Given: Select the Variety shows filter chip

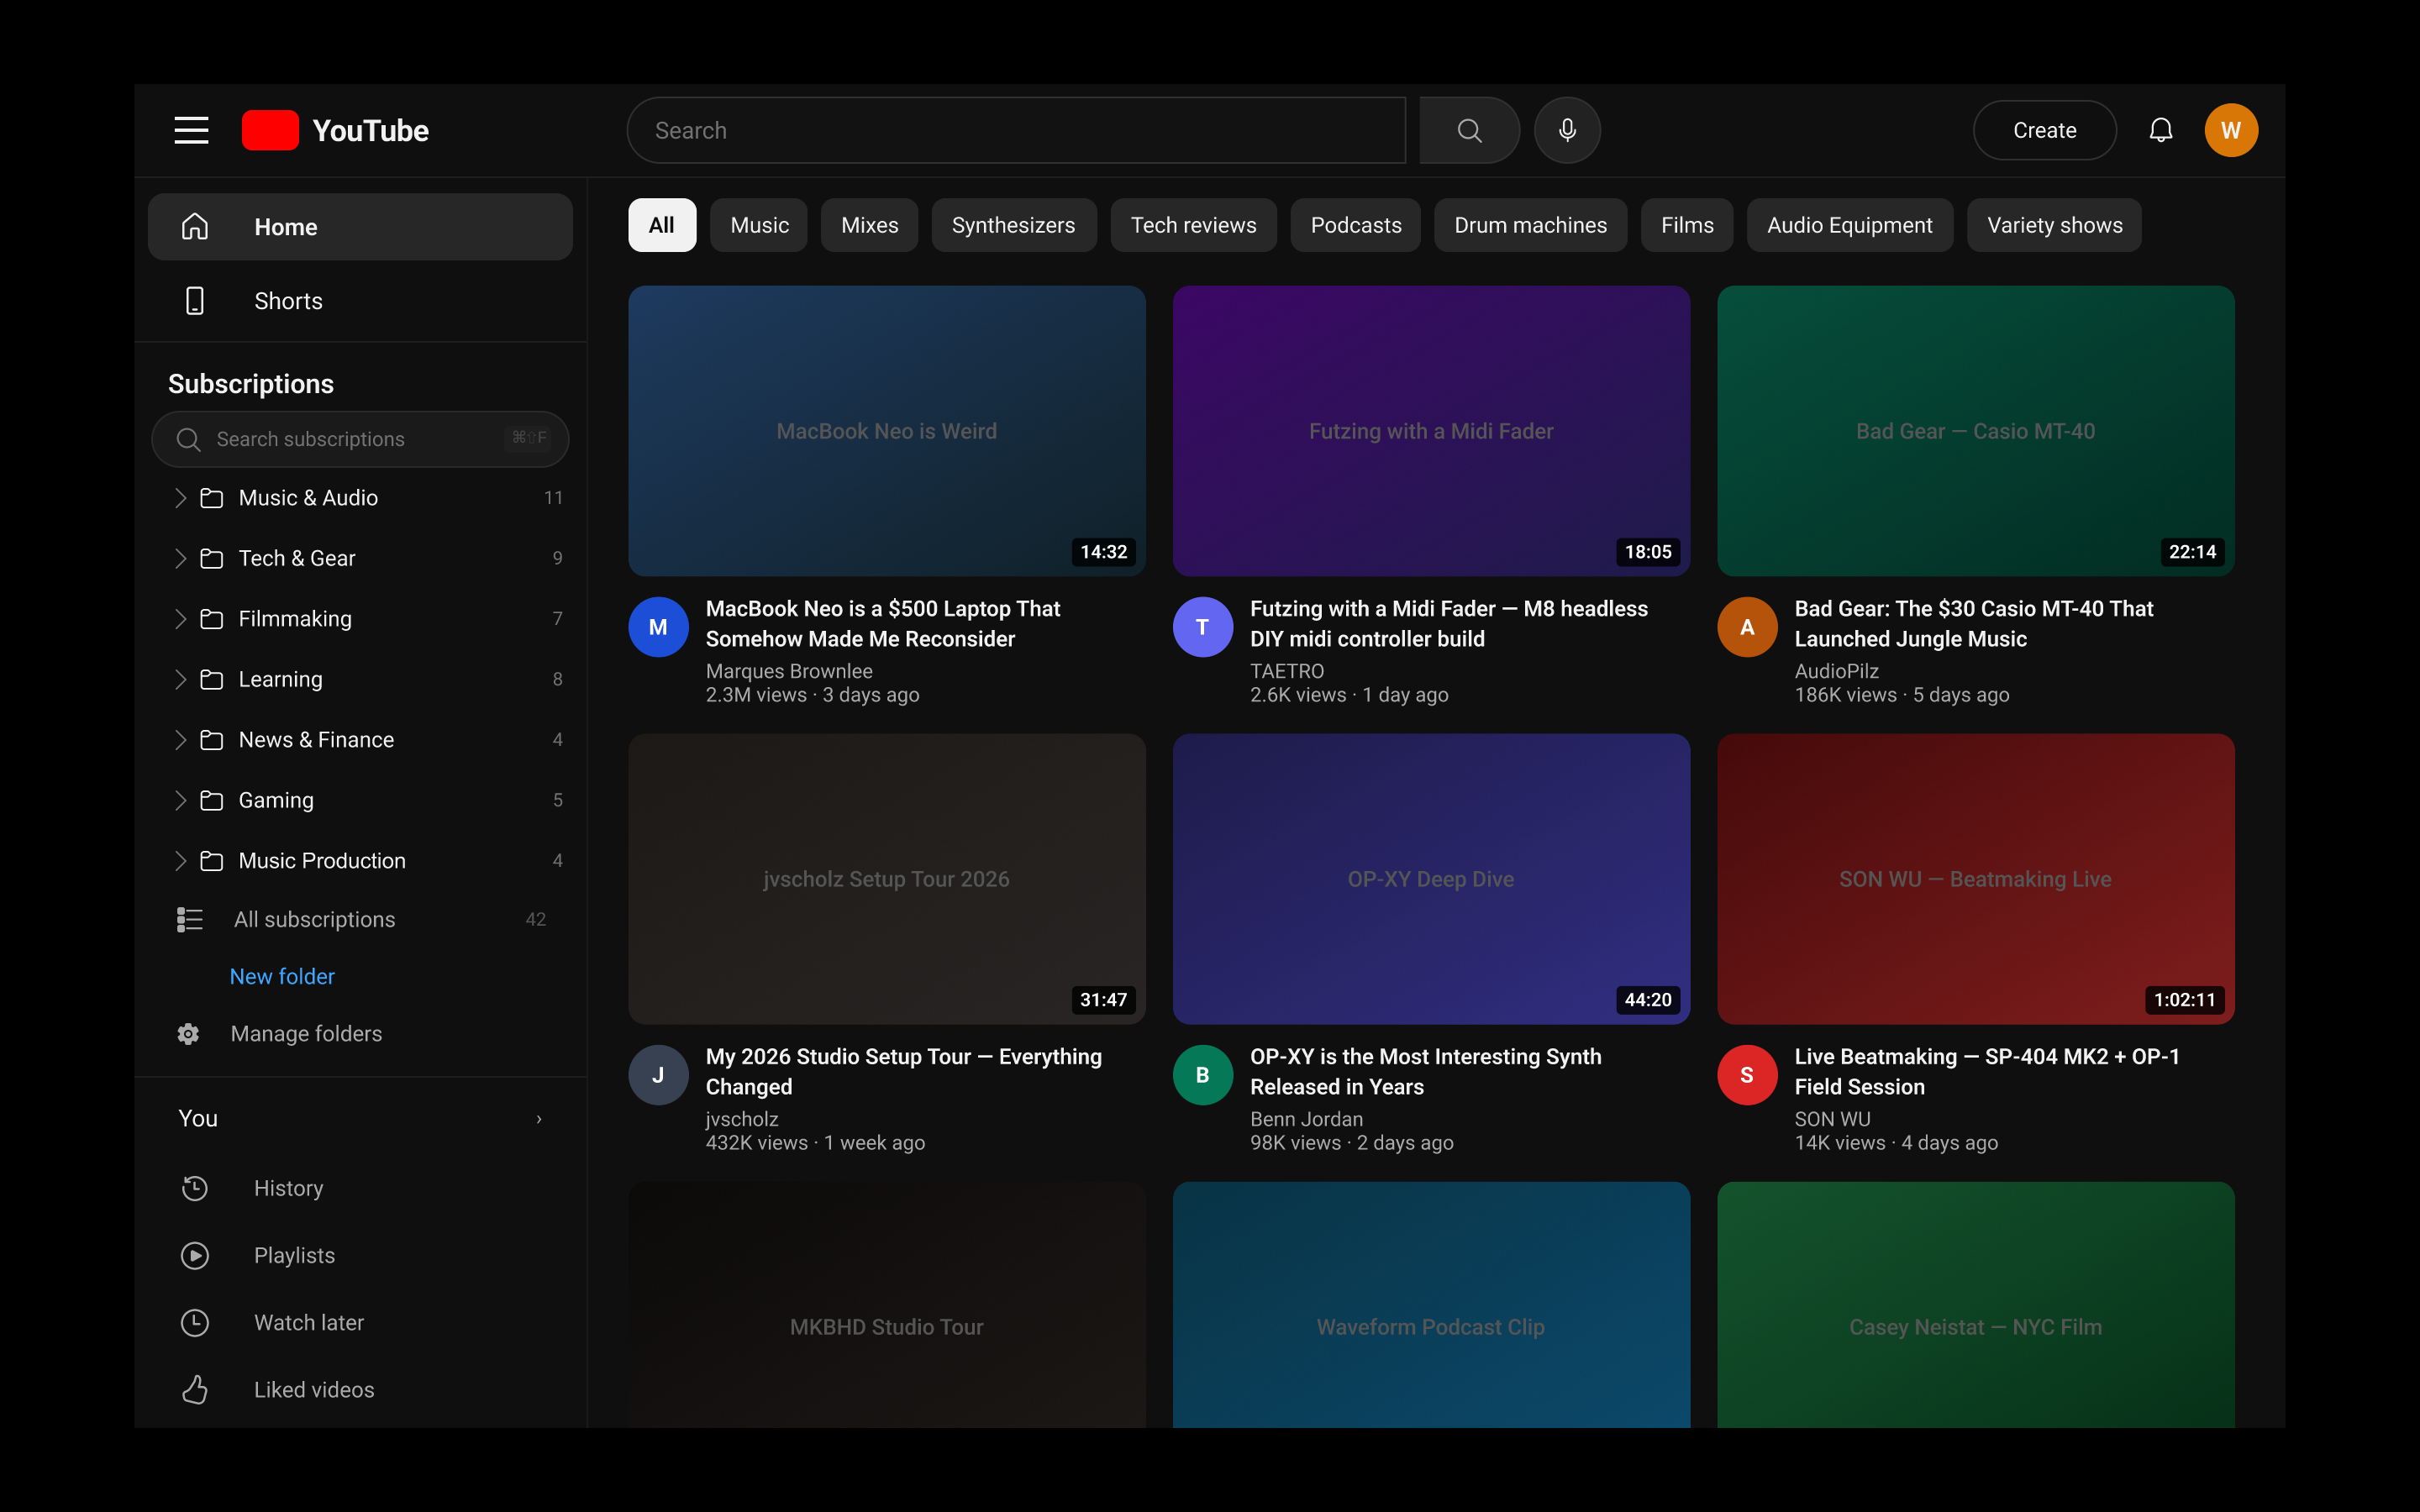Looking at the screenshot, I should [x=2054, y=225].
